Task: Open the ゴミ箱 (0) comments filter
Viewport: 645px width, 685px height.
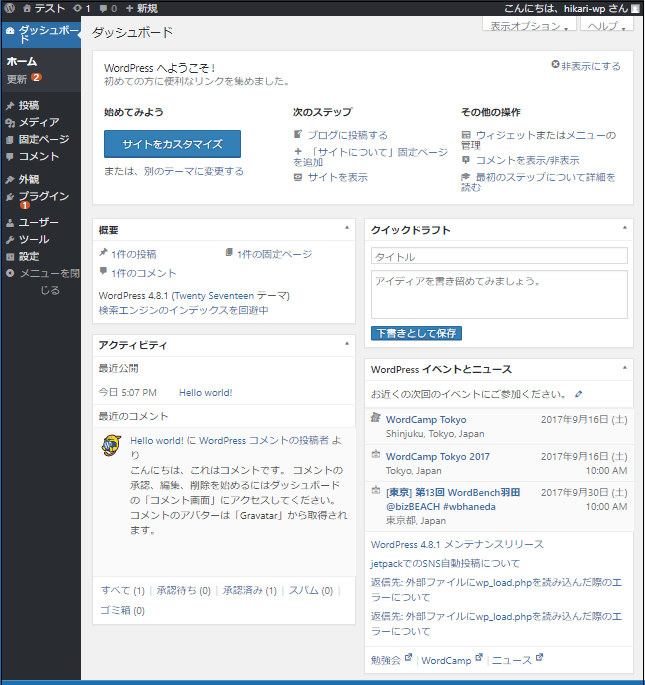Action: coord(122,610)
